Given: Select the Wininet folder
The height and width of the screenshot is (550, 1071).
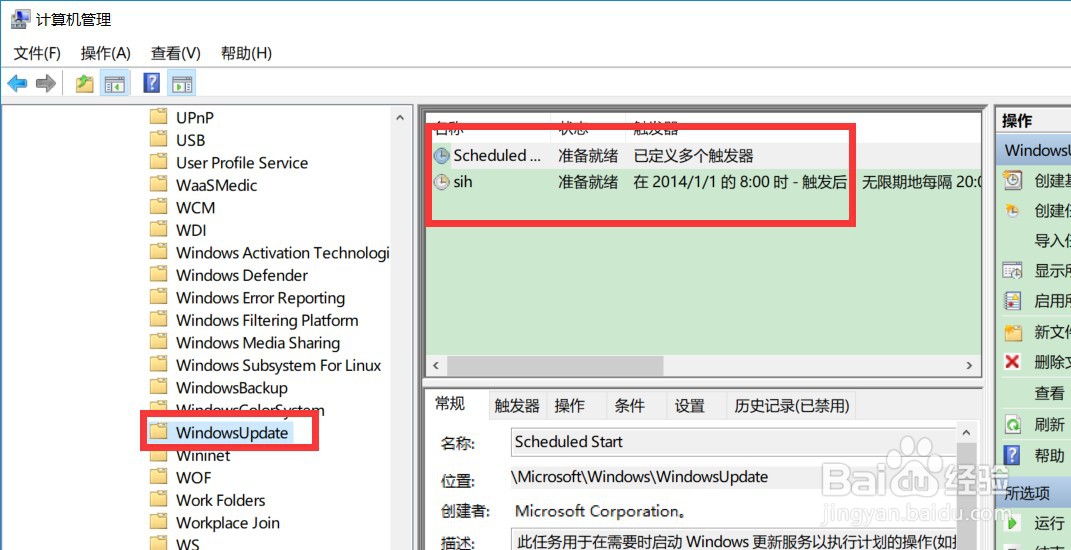Looking at the screenshot, I should tap(203, 455).
